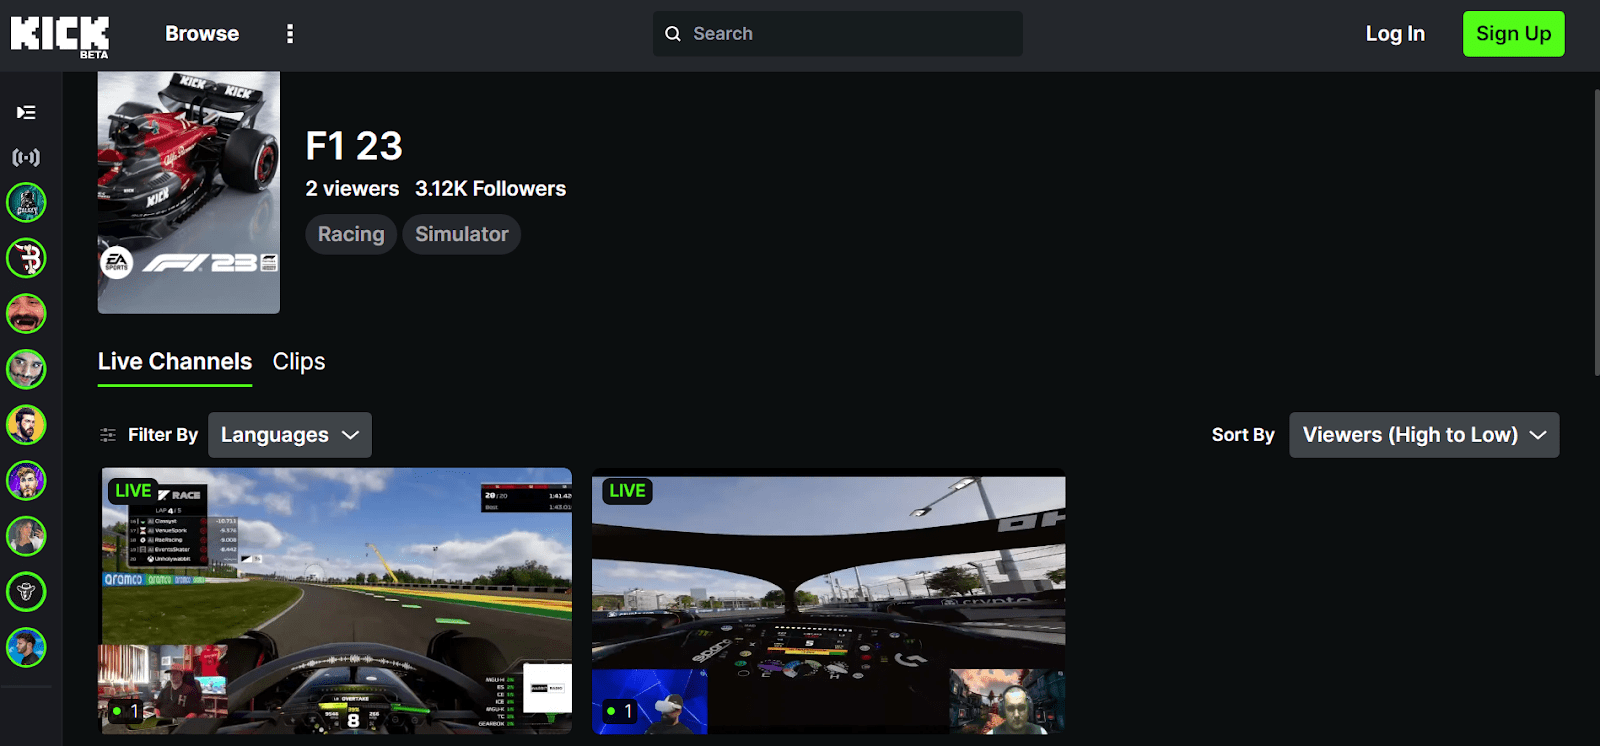Click the live broadcast icon in sidebar

[x=26, y=157]
